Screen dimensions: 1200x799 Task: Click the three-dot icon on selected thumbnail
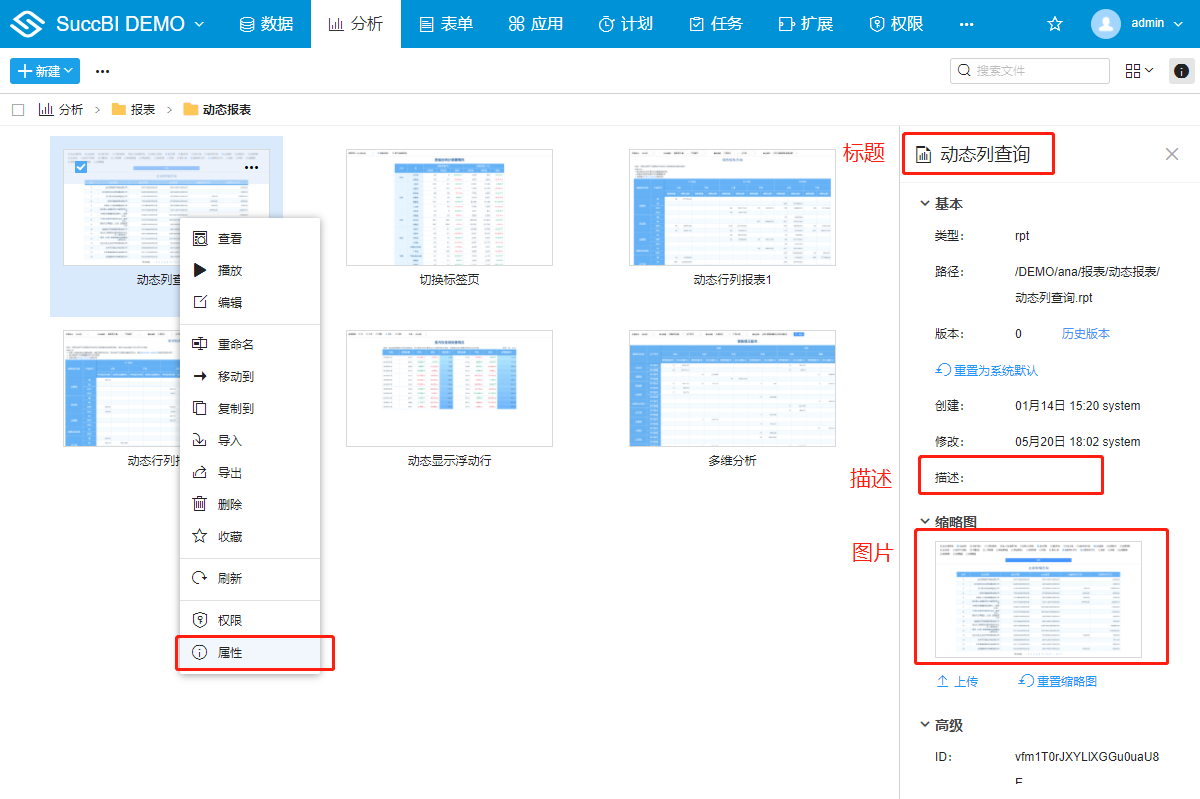click(251, 167)
